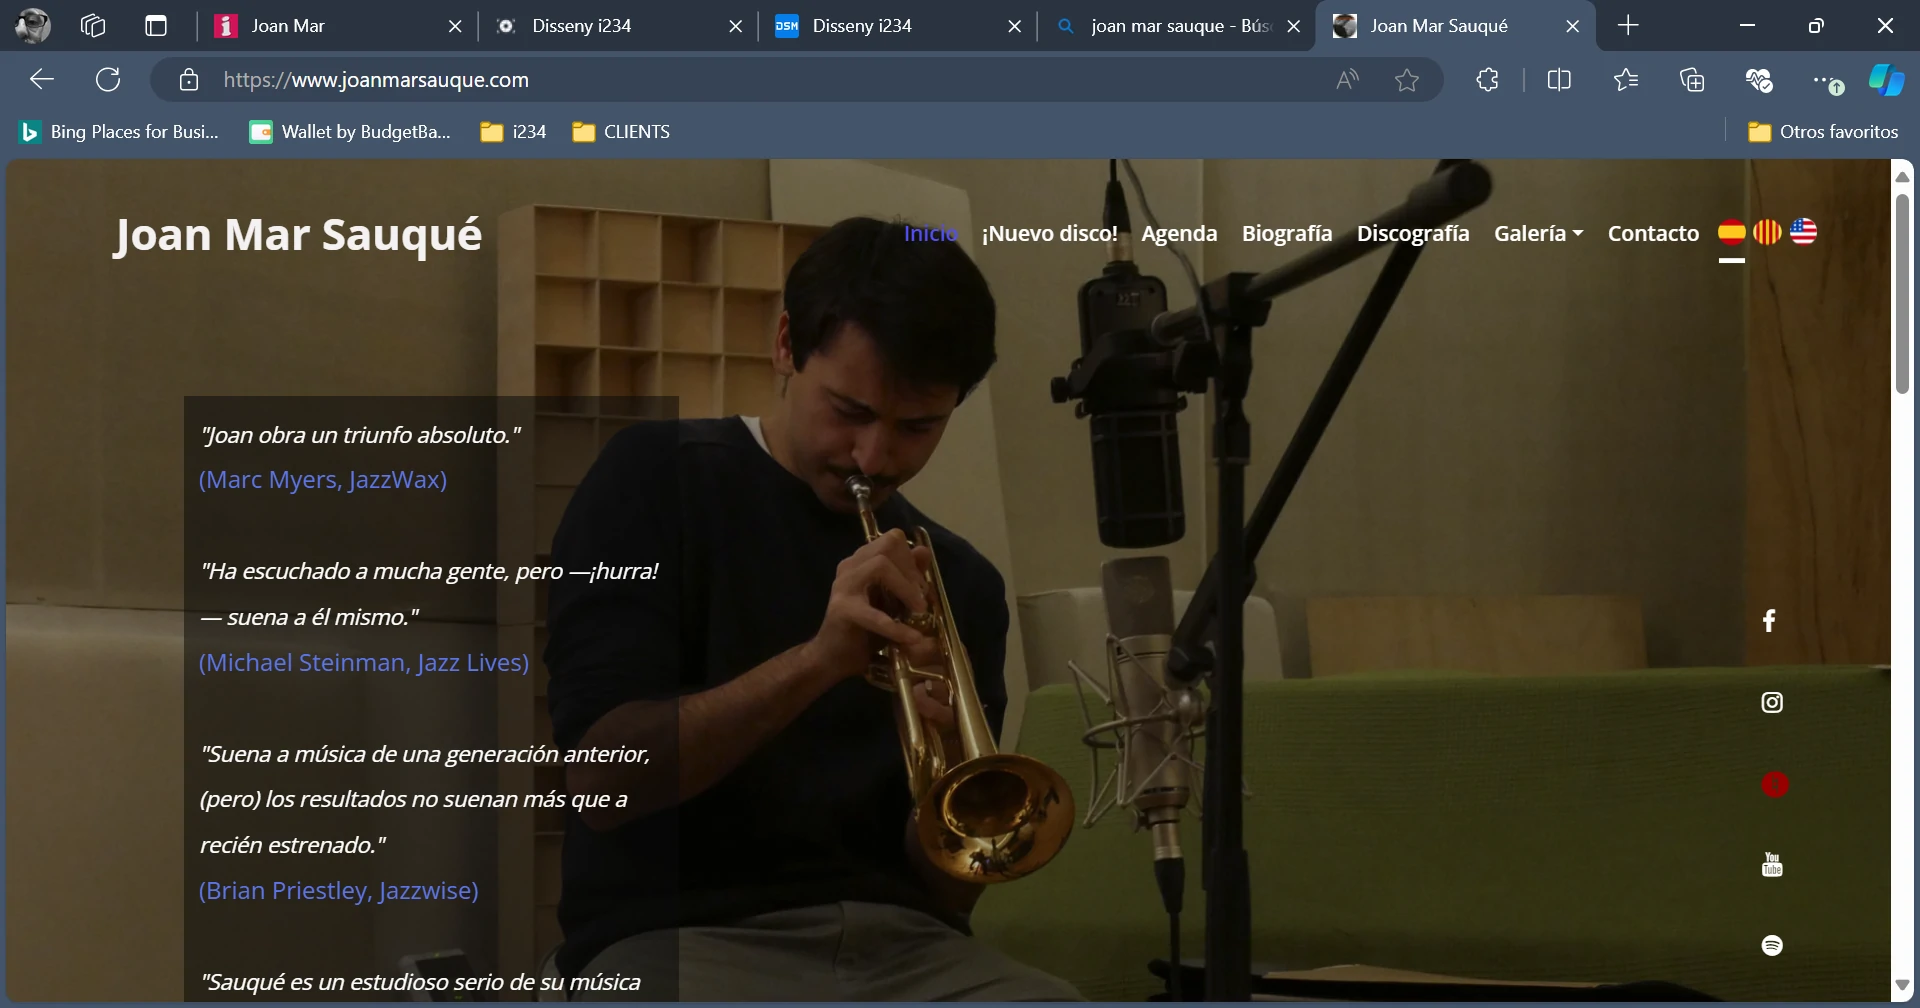Refresh the current page

[x=108, y=80]
